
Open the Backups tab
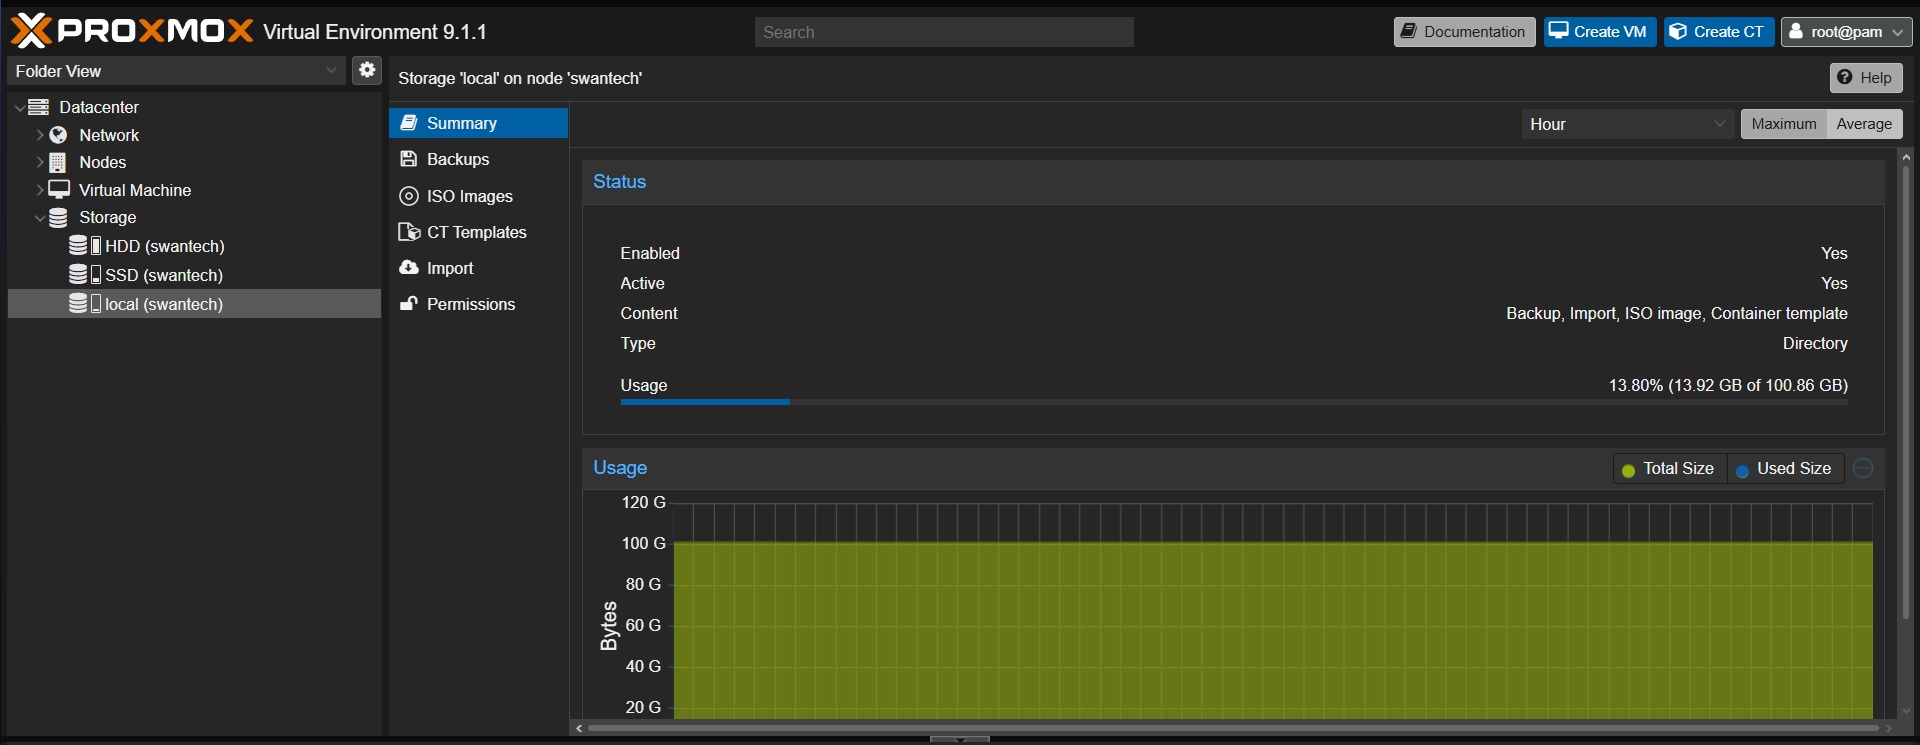click(x=478, y=159)
